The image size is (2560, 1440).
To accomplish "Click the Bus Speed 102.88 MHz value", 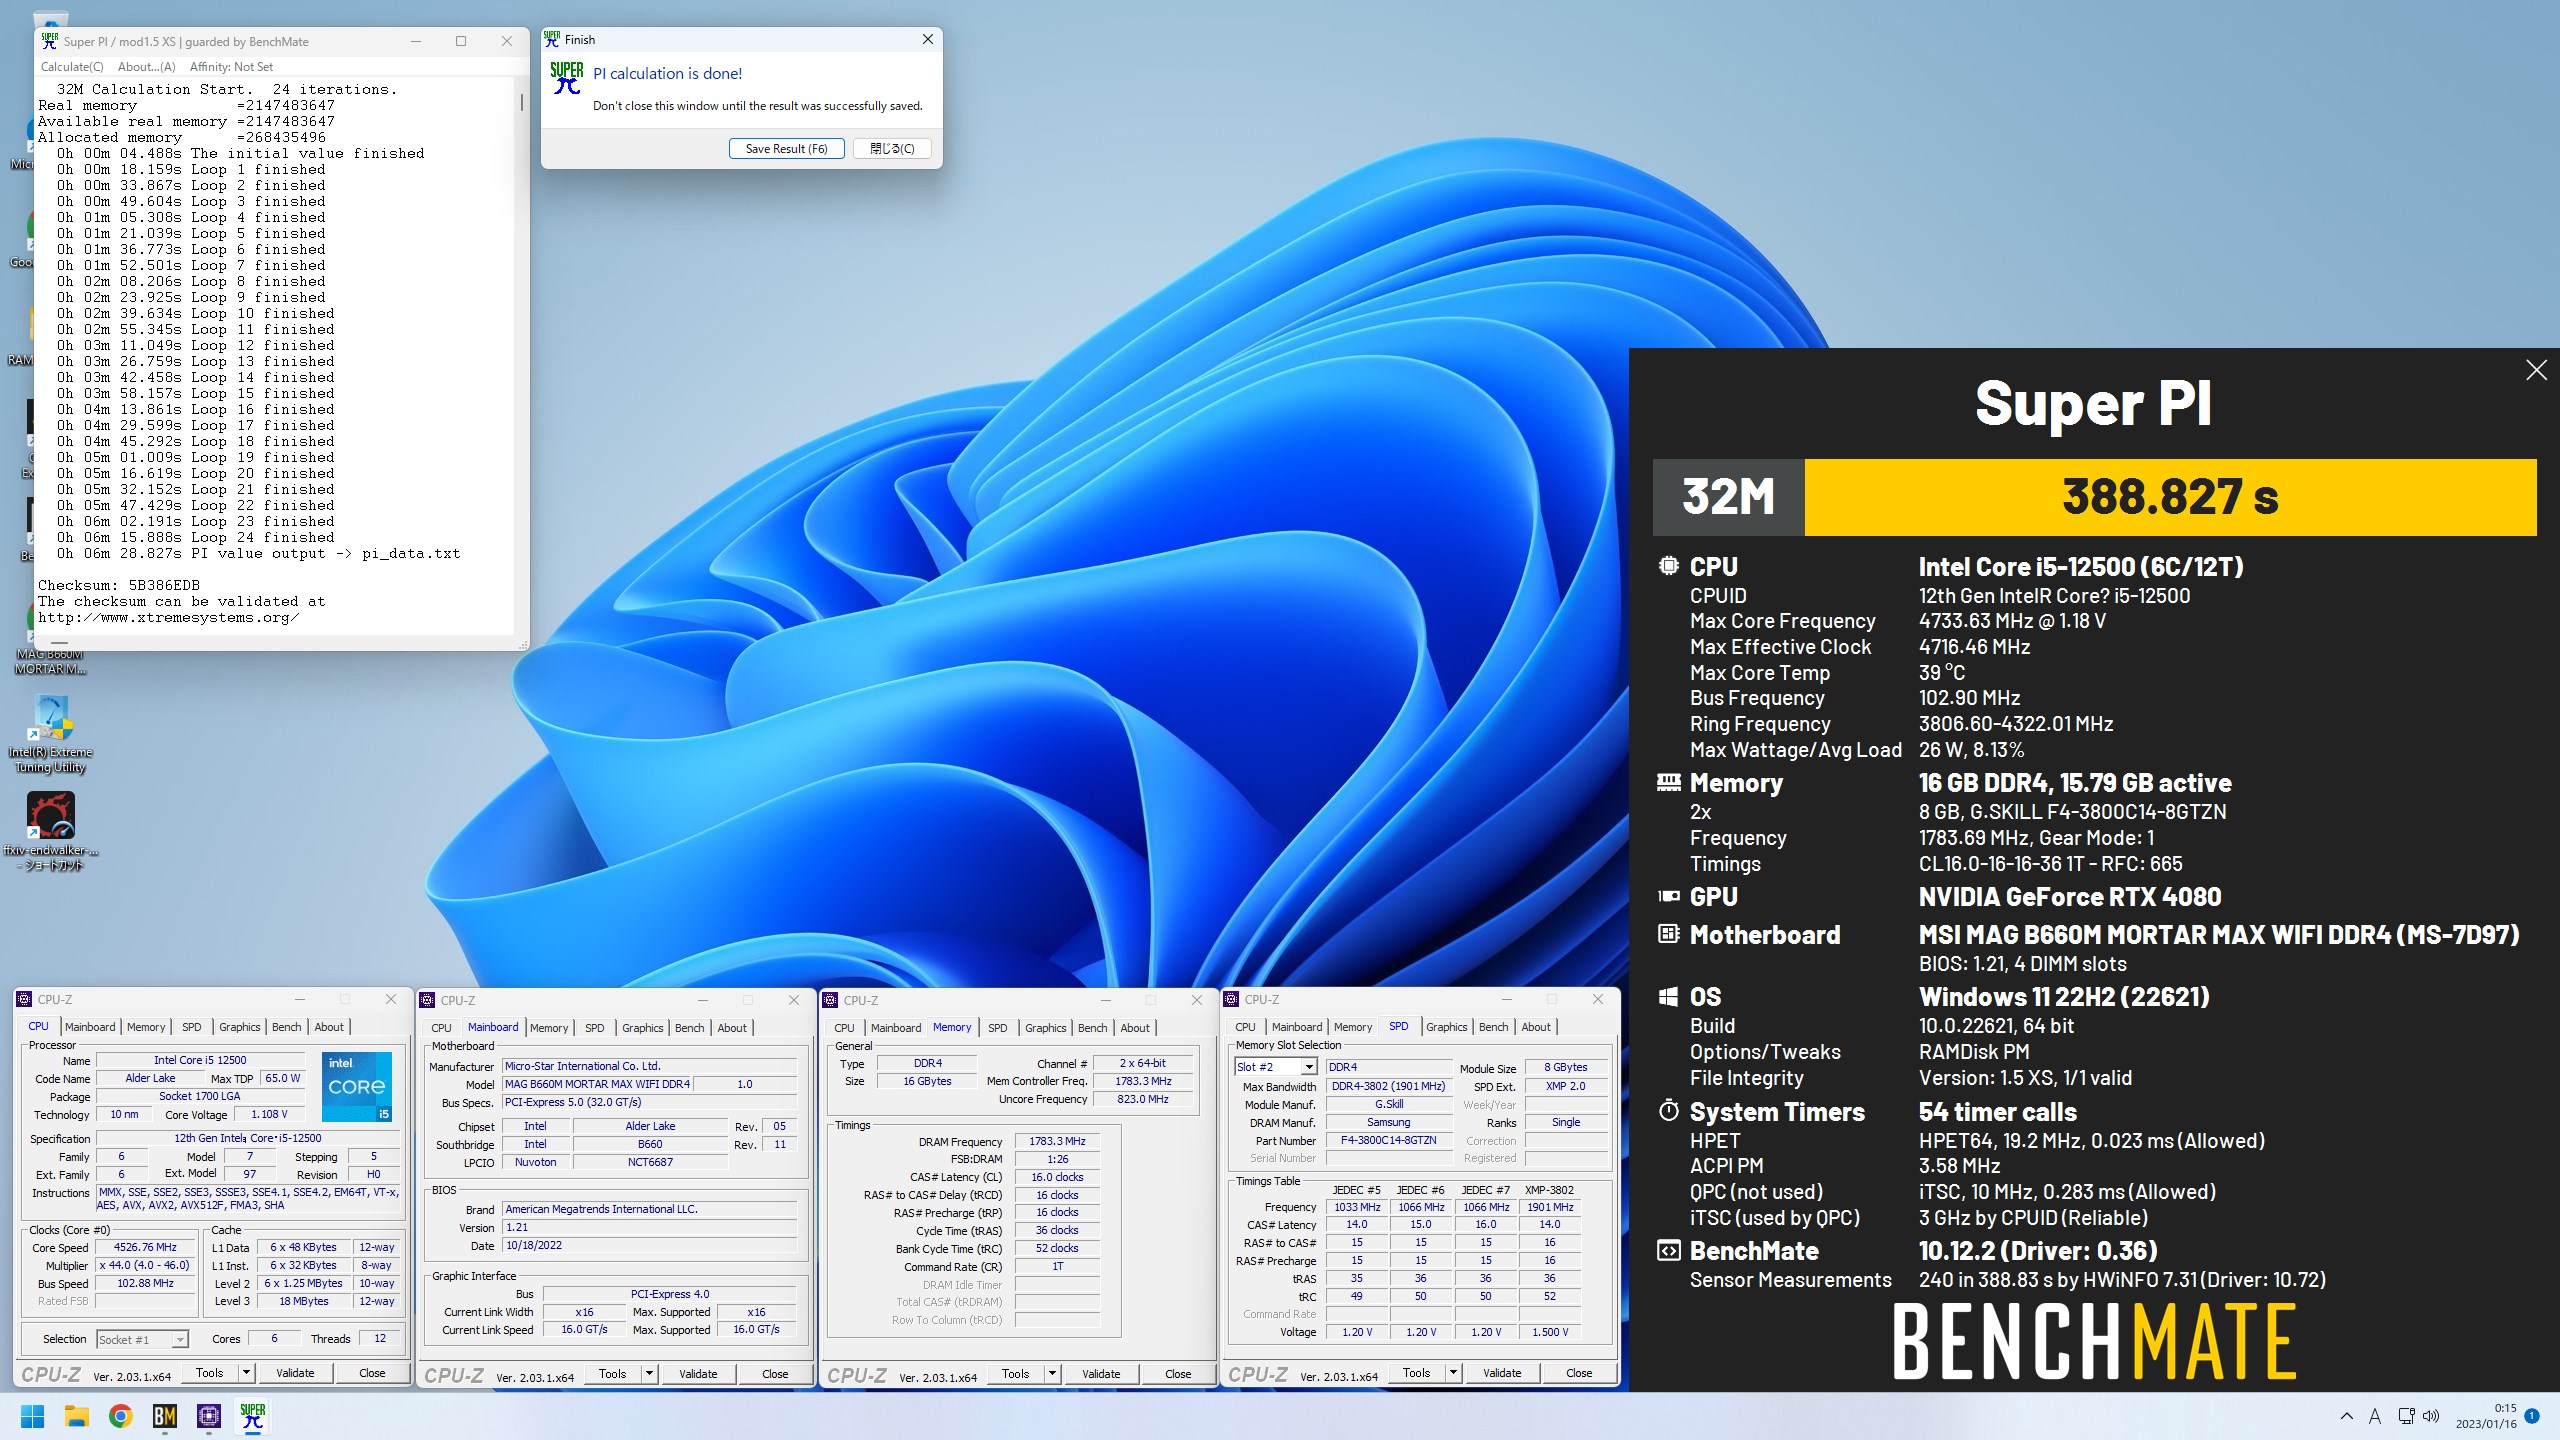I will point(145,1283).
